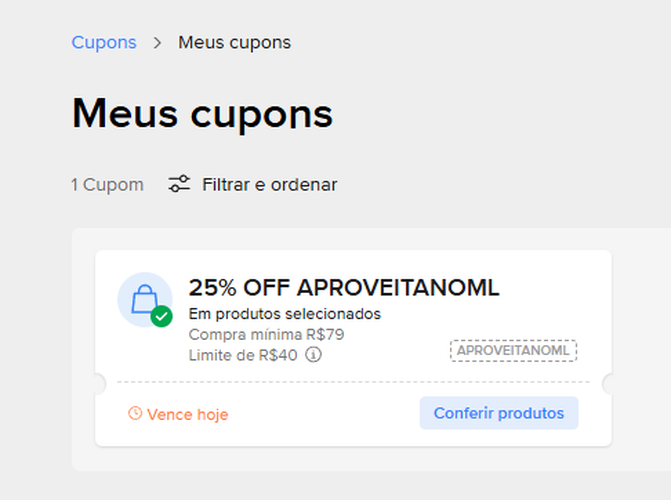Open the info icon beside Limite de R$40

(x=313, y=355)
